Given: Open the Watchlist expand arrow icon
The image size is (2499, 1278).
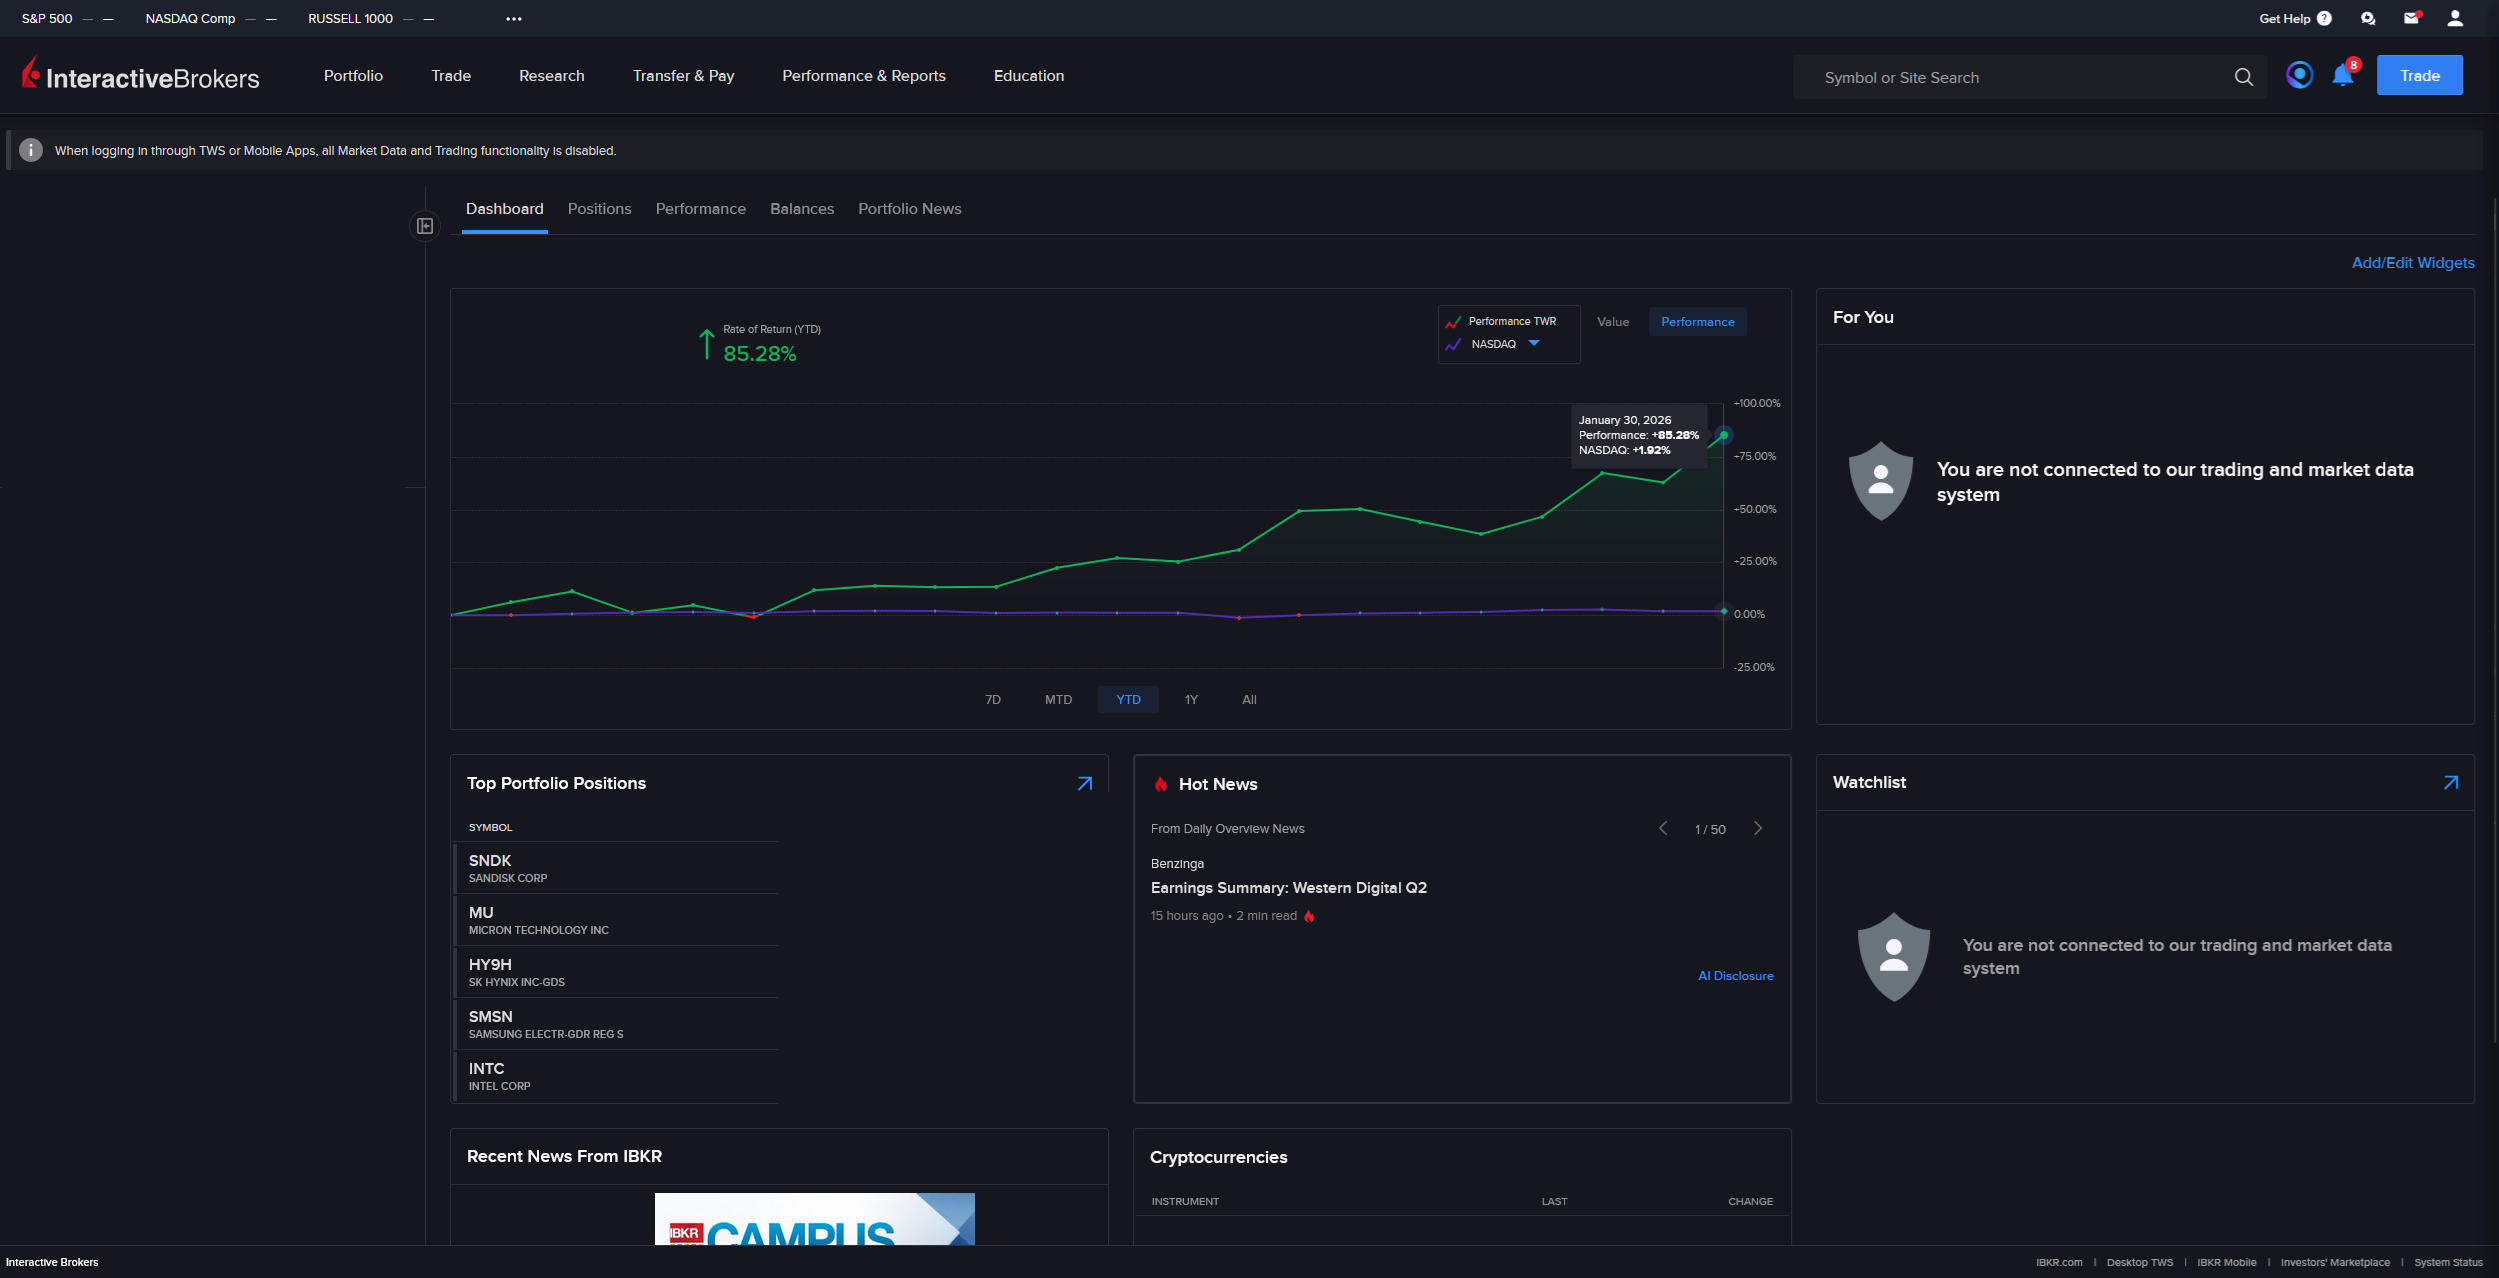Looking at the screenshot, I should point(2450,783).
